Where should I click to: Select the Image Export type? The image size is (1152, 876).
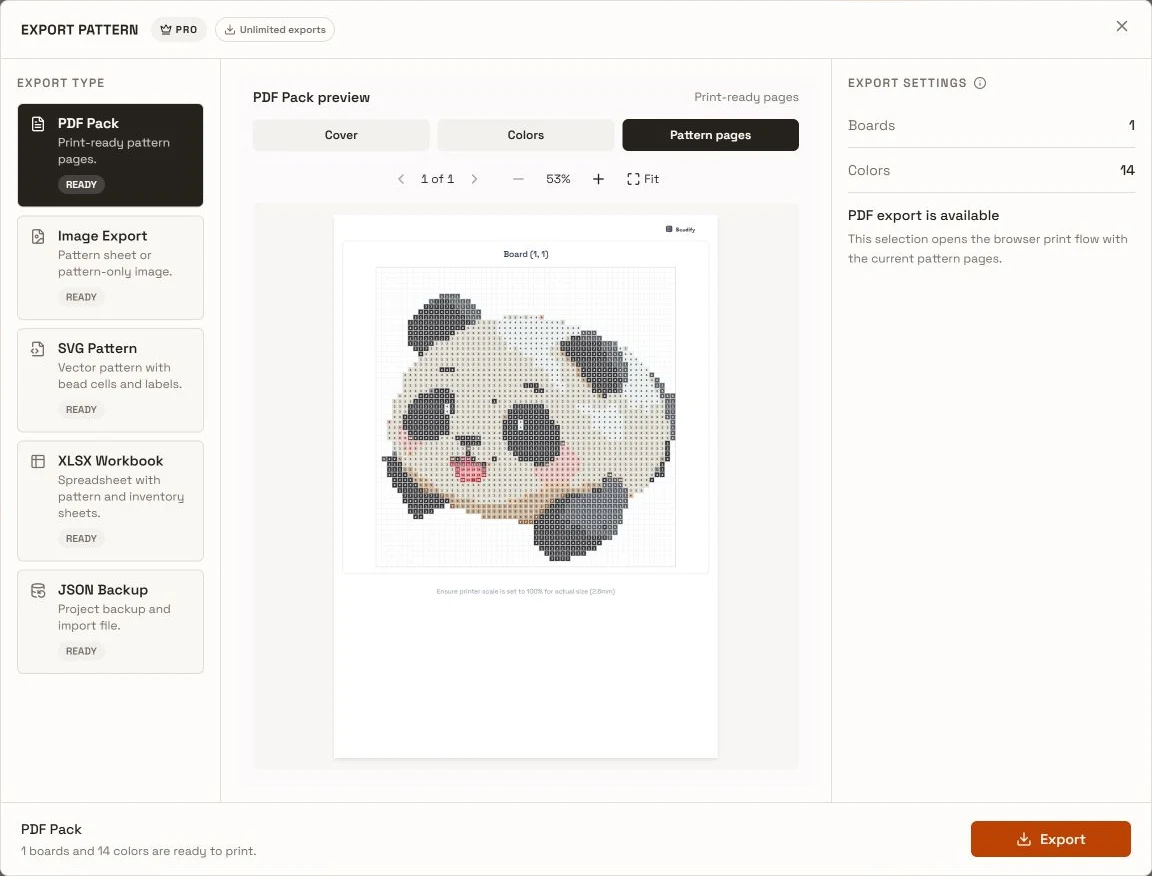110,268
